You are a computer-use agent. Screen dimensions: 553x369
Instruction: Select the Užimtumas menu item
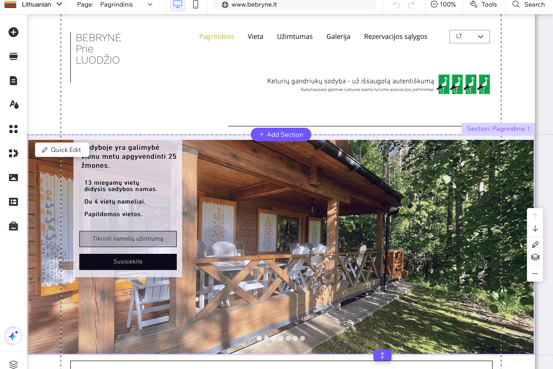(x=294, y=37)
